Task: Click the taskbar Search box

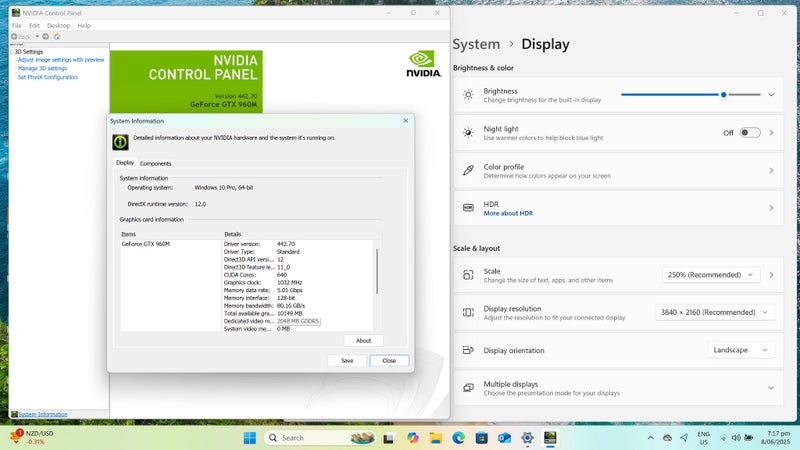Action: coord(320,438)
